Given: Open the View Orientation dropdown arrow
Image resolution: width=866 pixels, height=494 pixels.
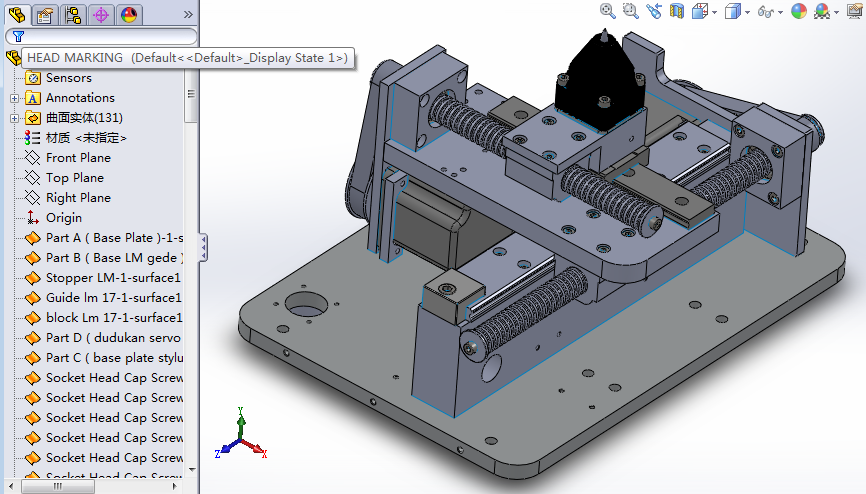Looking at the screenshot, I should click(715, 12).
